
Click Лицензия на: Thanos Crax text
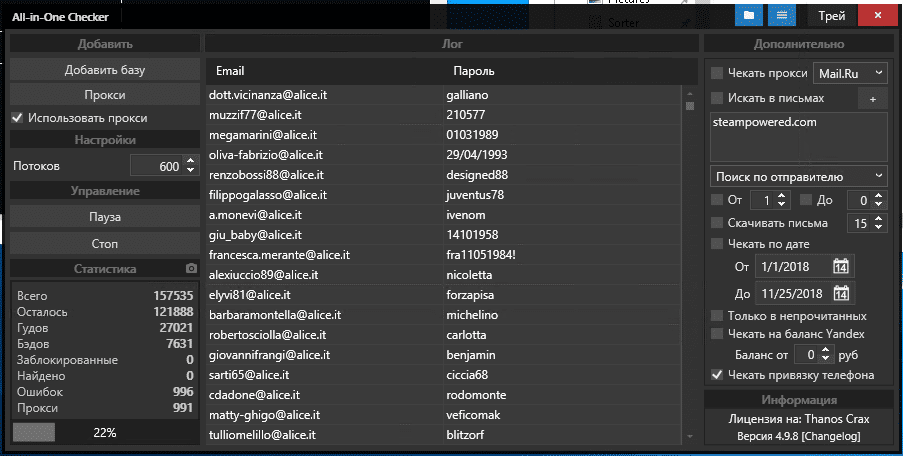tap(799, 419)
